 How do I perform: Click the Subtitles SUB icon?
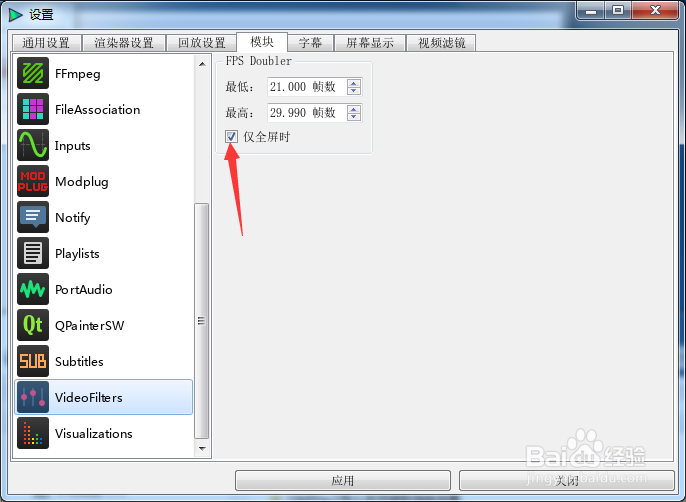coord(33,361)
